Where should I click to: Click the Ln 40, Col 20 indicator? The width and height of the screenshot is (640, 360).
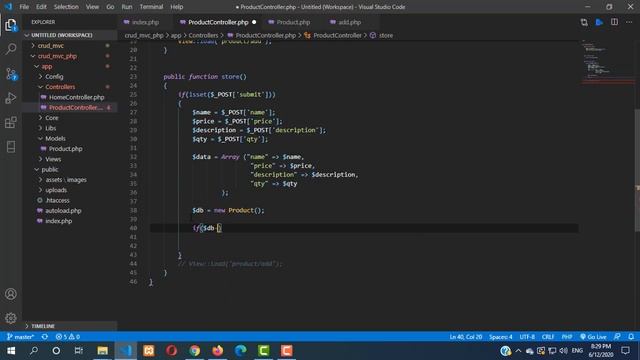pyautogui.click(x=465, y=337)
